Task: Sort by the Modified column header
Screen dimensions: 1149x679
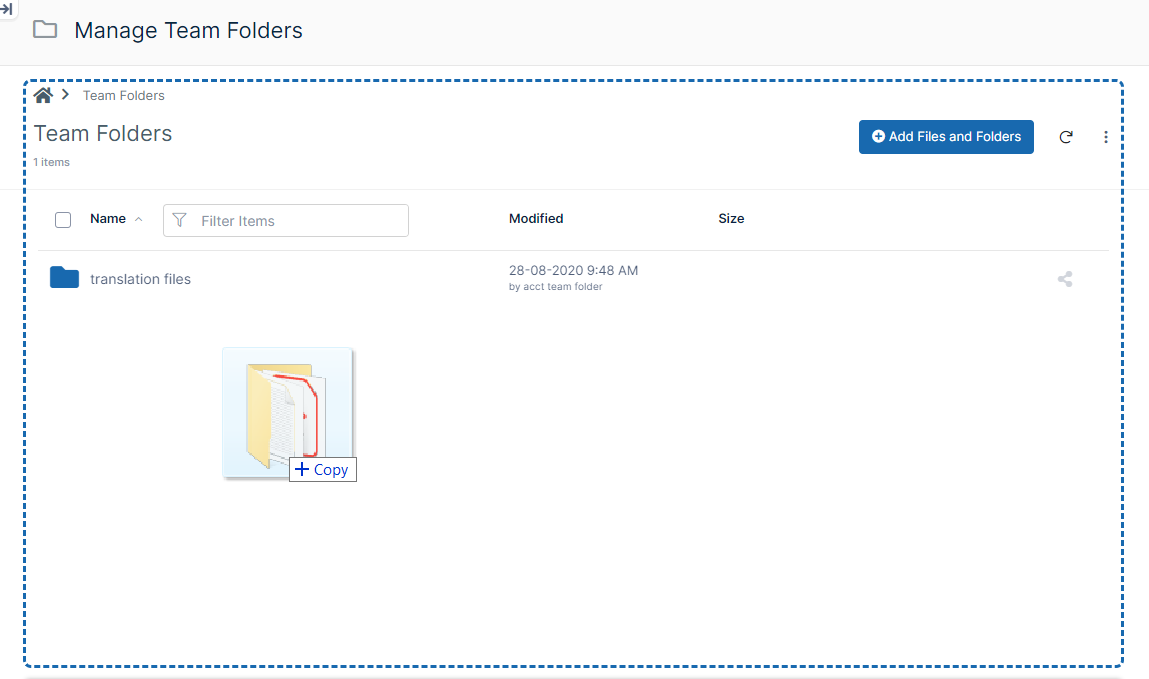Action: pyautogui.click(x=536, y=219)
